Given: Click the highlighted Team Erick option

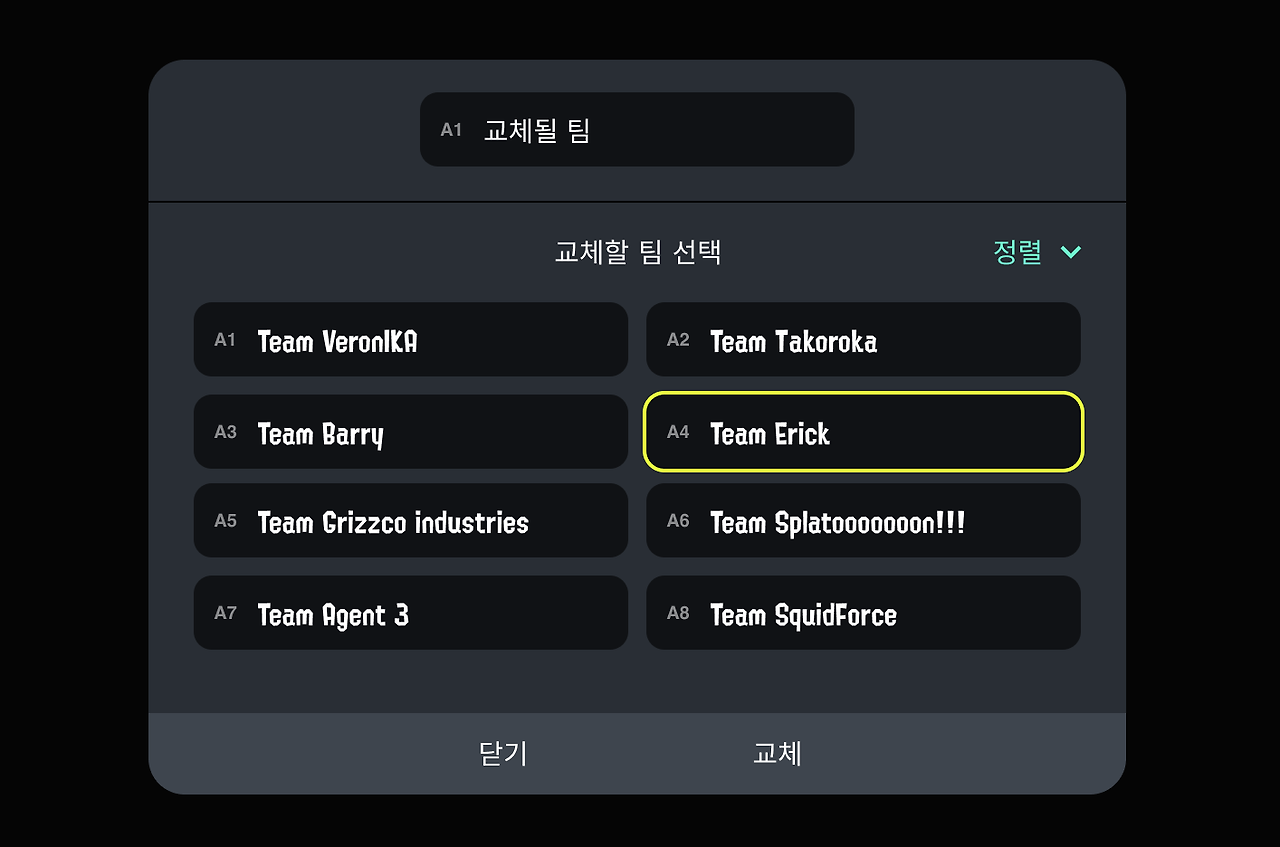Looking at the screenshot, I should (863, 432).
